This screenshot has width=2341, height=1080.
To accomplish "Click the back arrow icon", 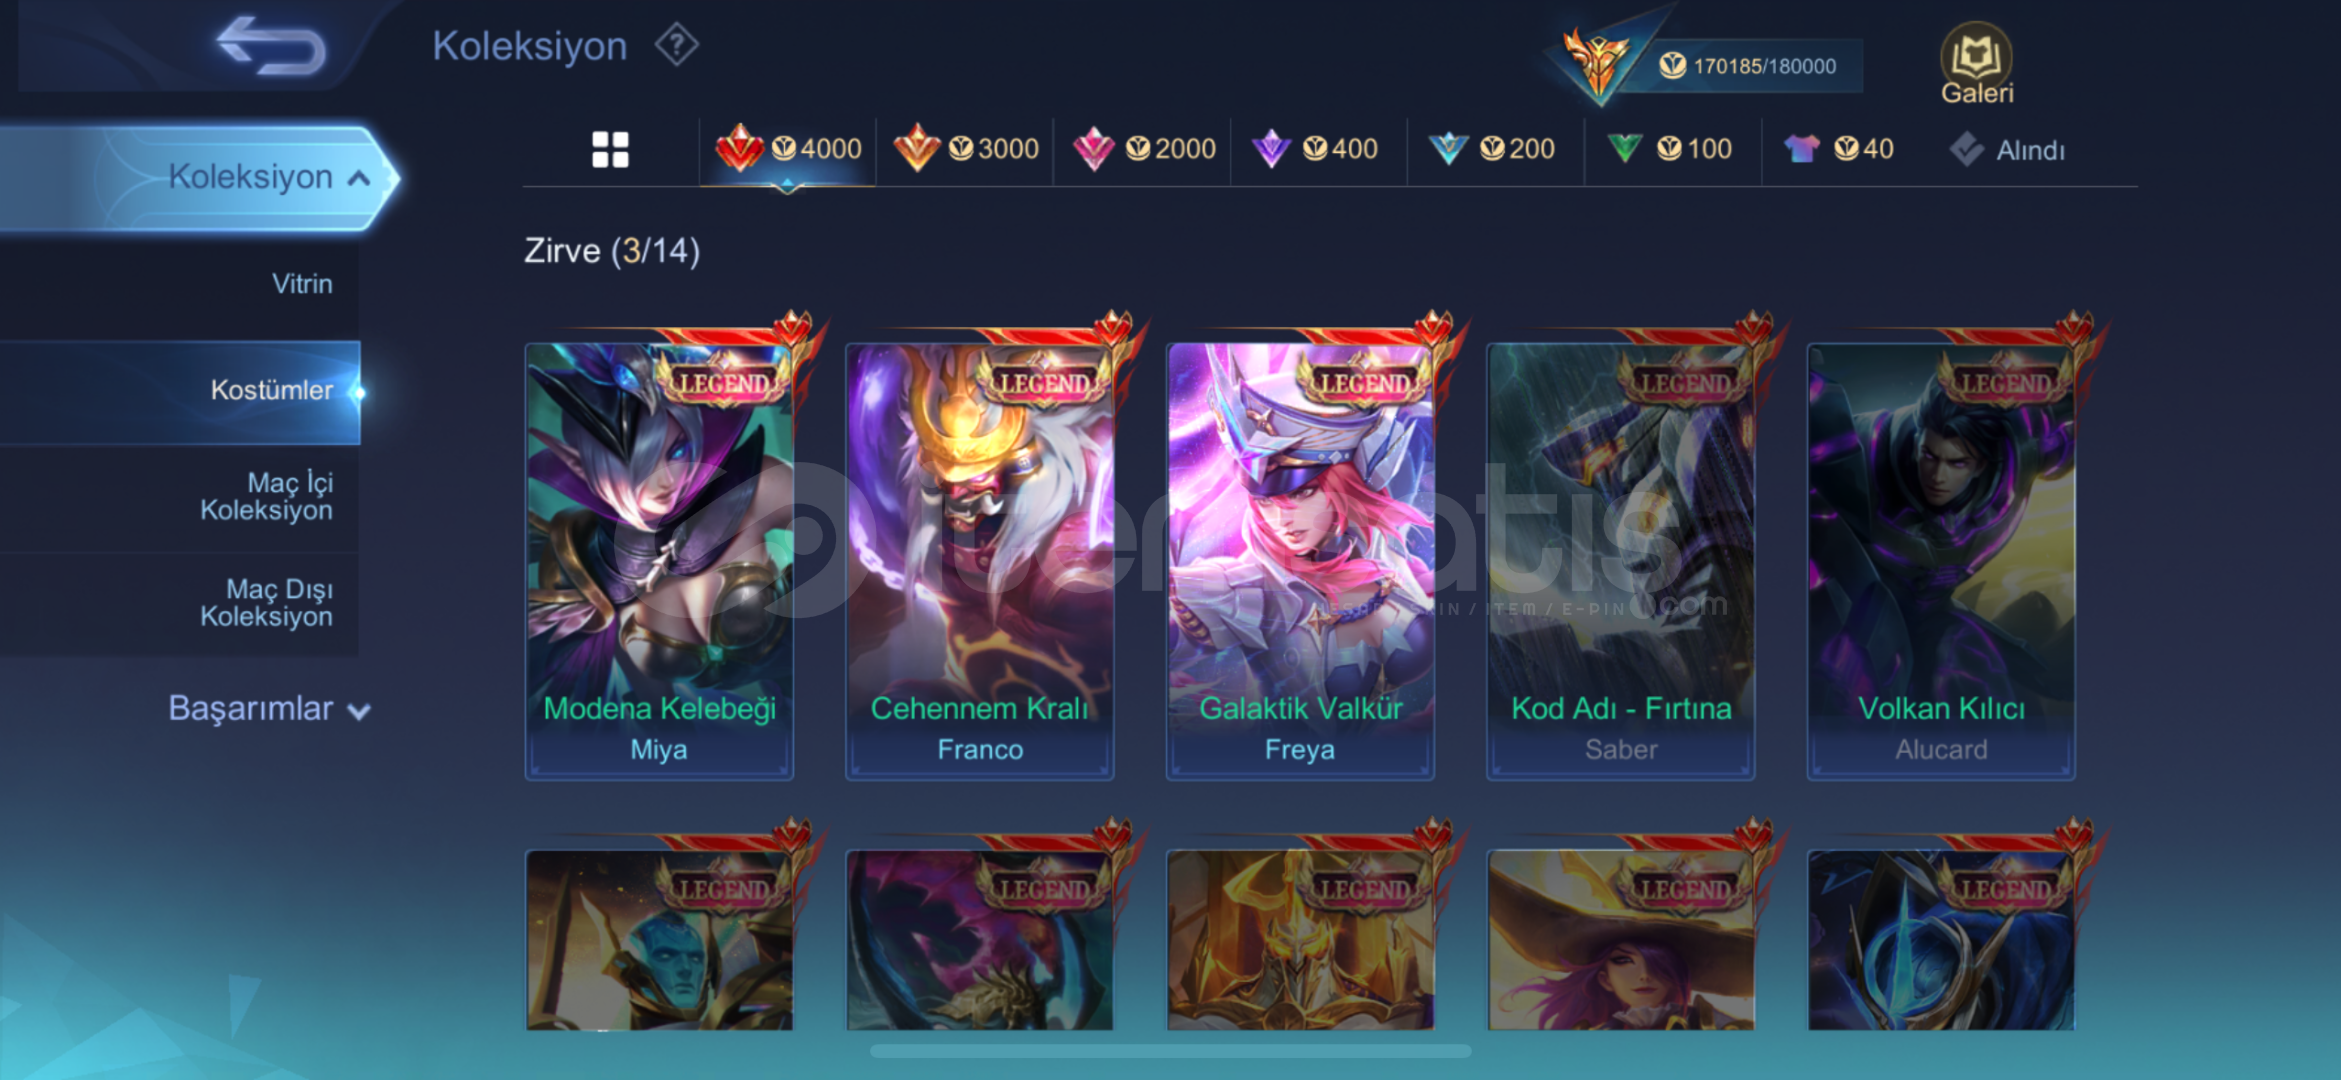I will (271, 46).
